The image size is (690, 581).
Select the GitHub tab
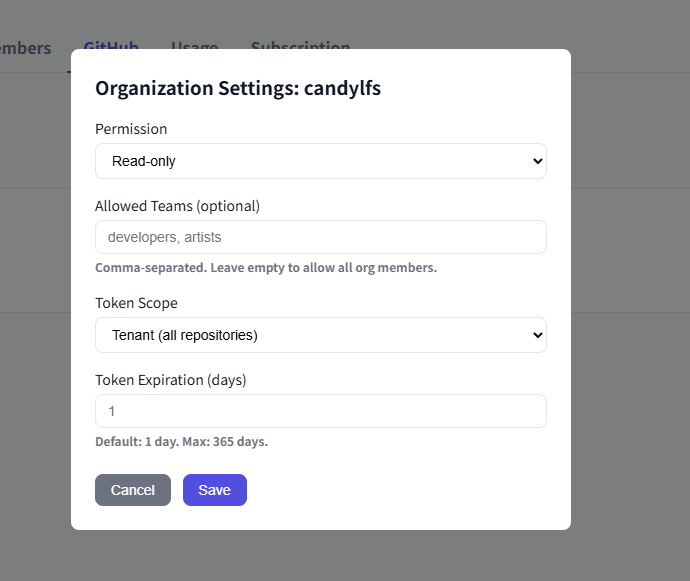click(110, 47)
